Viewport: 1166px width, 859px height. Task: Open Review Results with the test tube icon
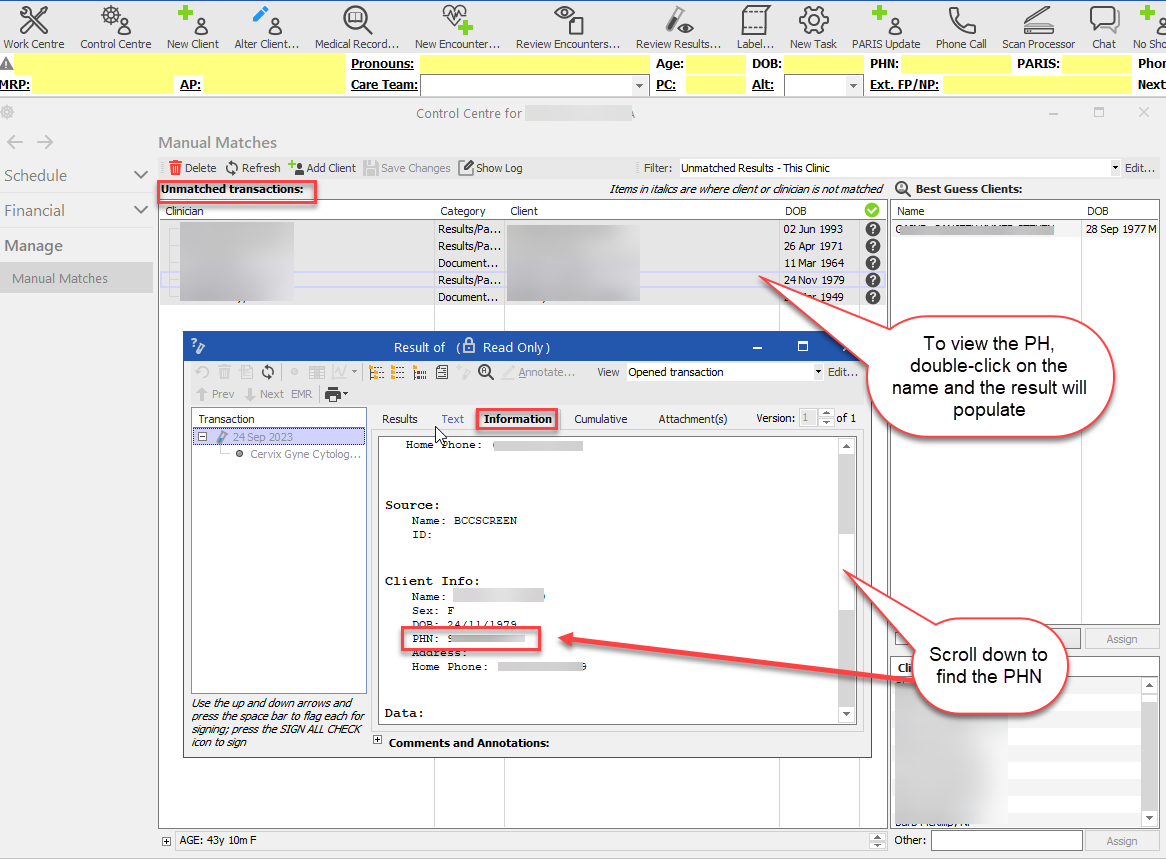[x=678, y=27]
